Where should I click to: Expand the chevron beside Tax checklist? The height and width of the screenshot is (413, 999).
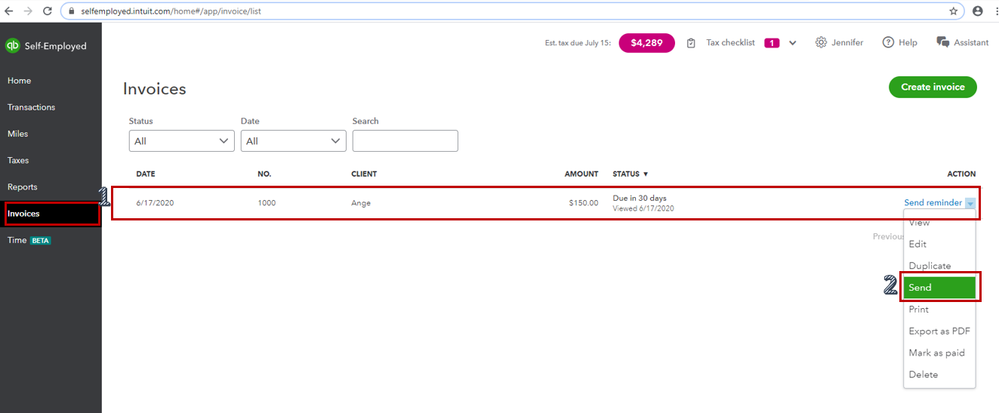click(x=793, y=43)
